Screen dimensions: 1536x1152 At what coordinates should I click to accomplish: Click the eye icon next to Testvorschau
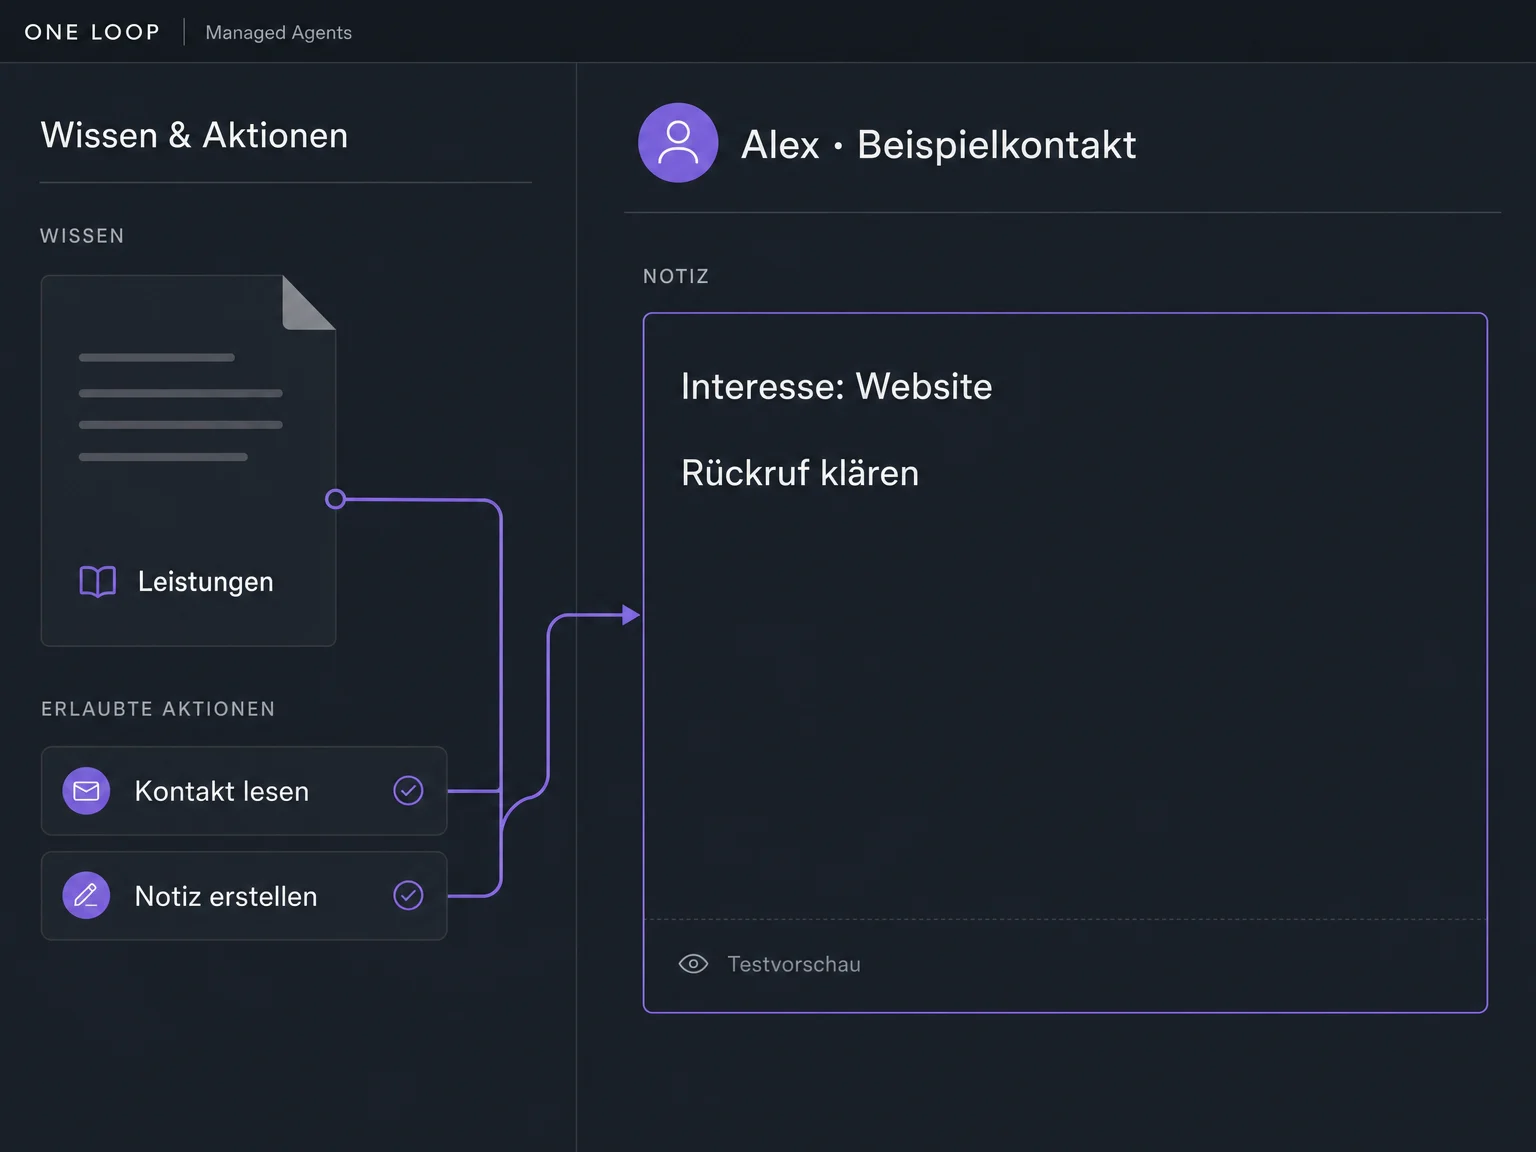pyautogui.click(x=693, y=964)
